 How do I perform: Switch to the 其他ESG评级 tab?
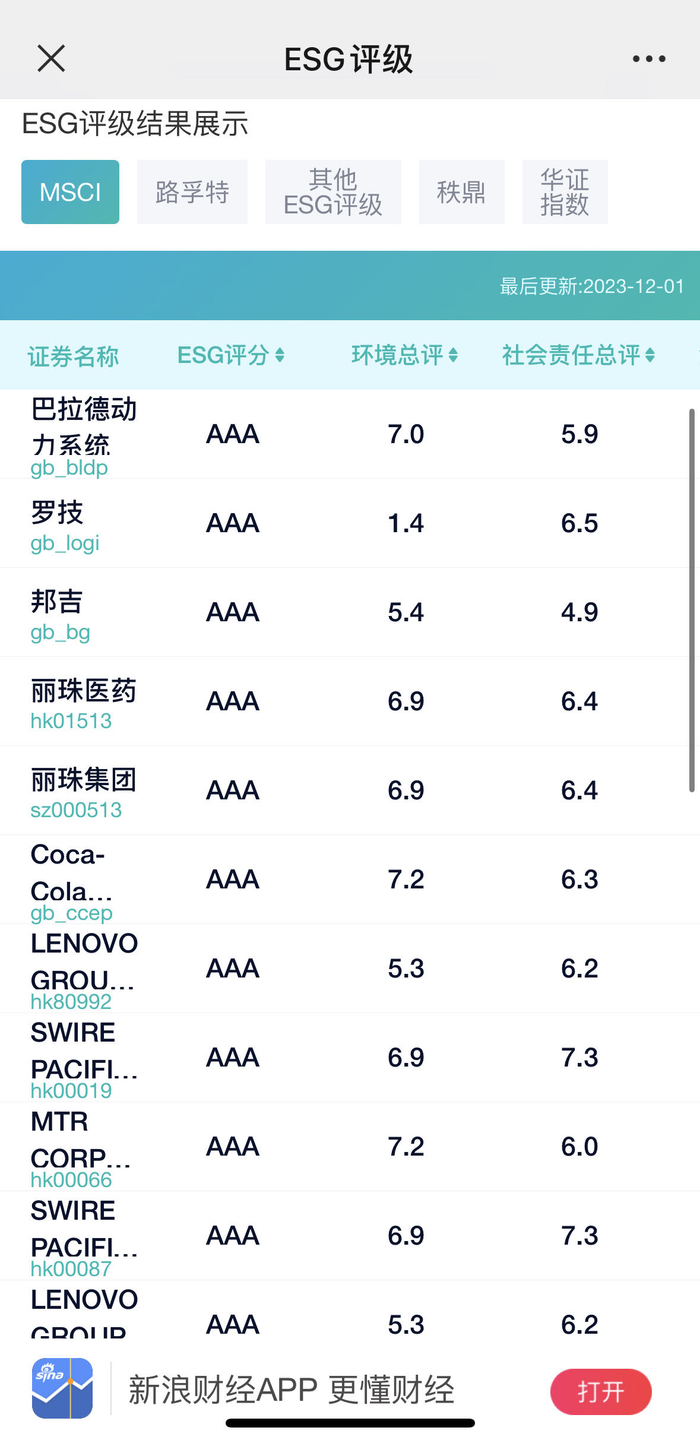pyautogui.click(x=333, y=191)
